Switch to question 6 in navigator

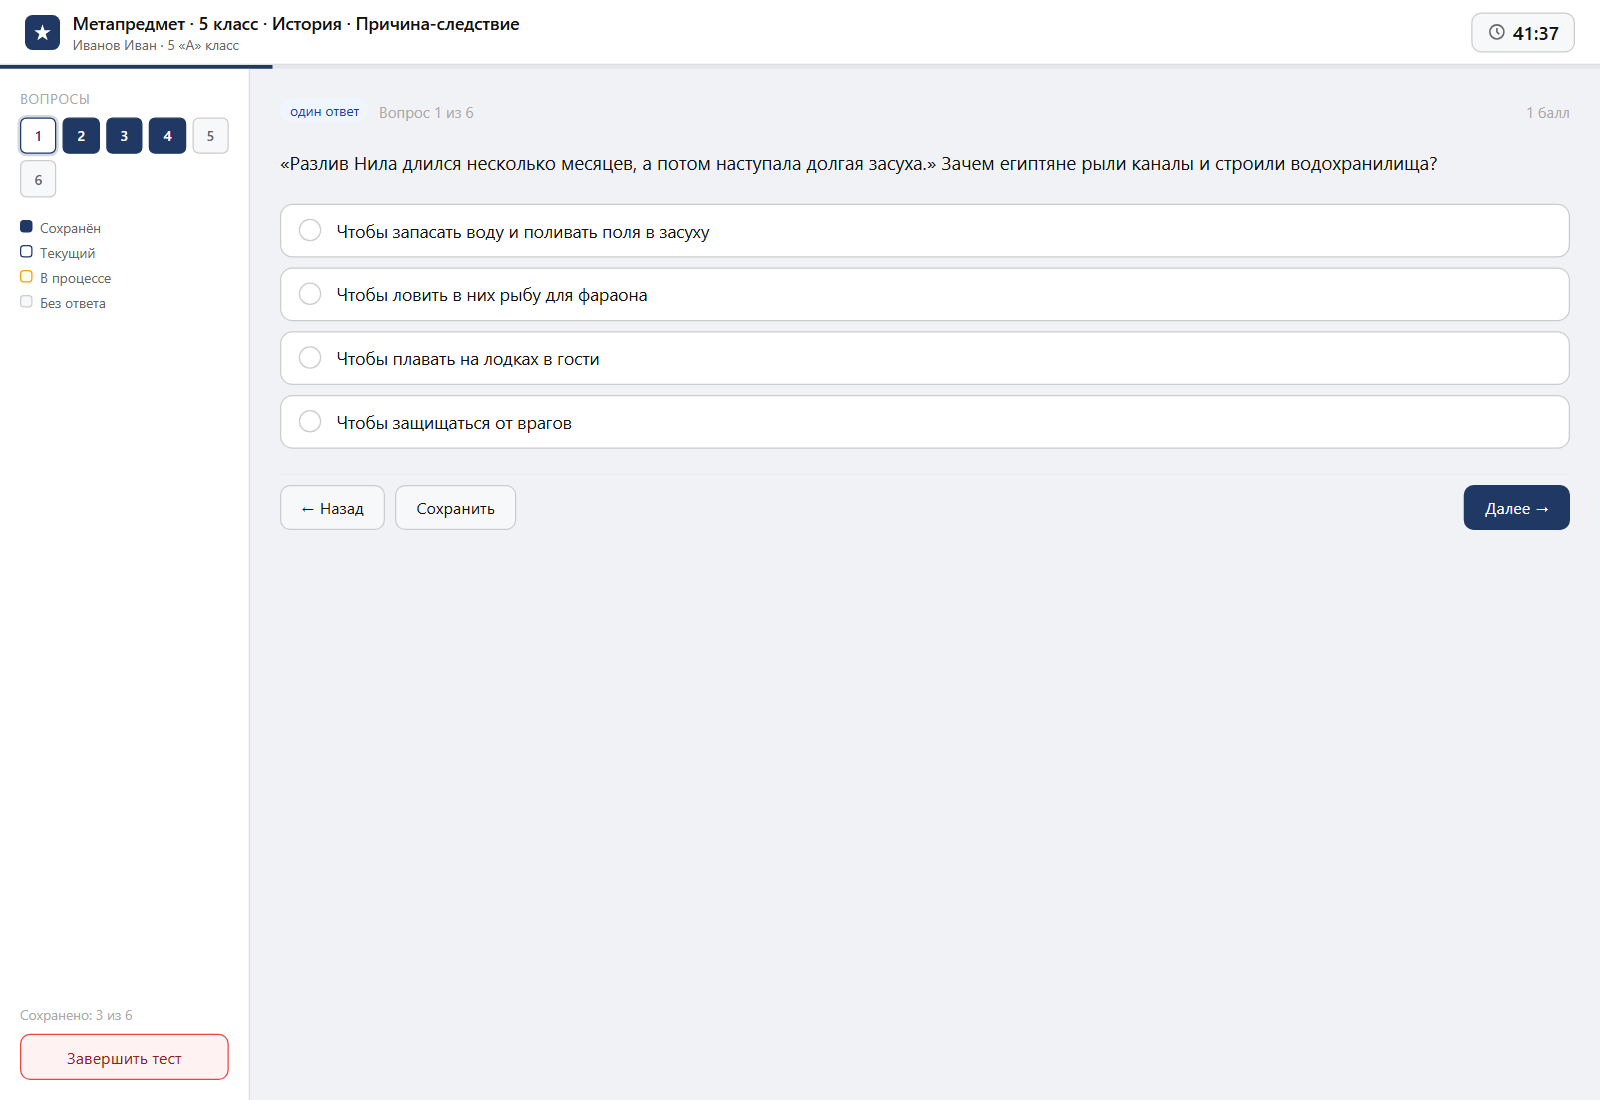[38, 180]
